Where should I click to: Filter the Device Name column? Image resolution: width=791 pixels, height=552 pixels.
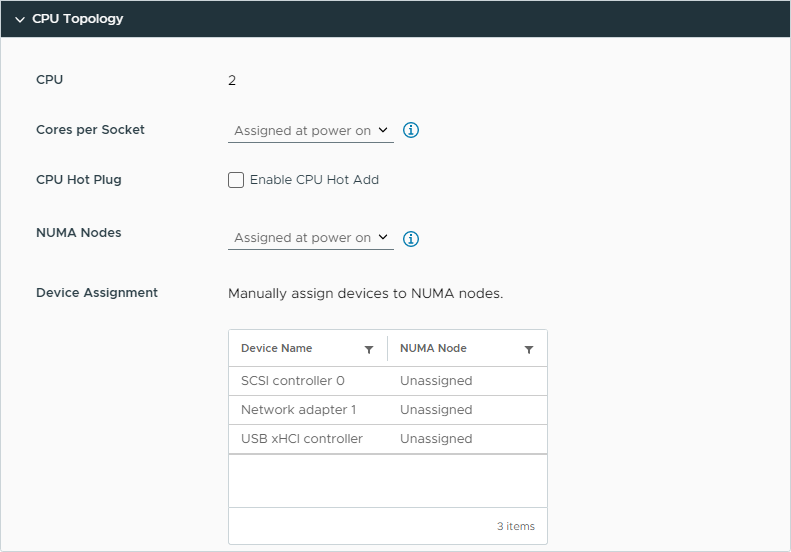pyautogui.click(x=369, y=349)
